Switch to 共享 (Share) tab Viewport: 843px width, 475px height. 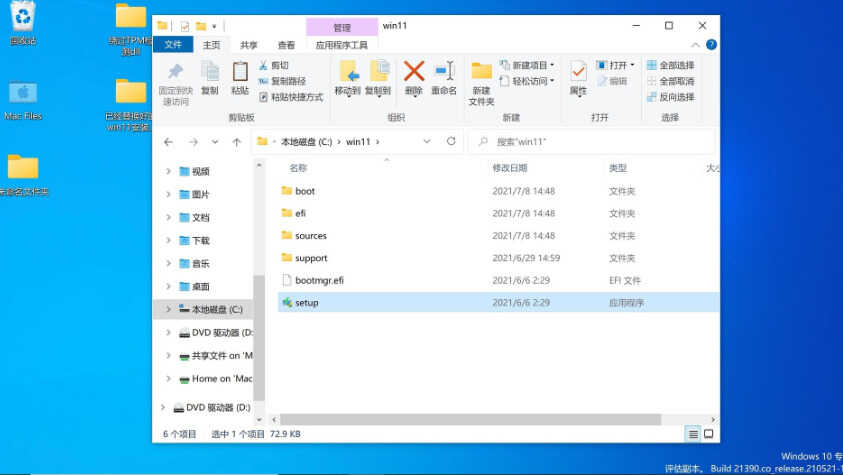[x=248, y=45]
